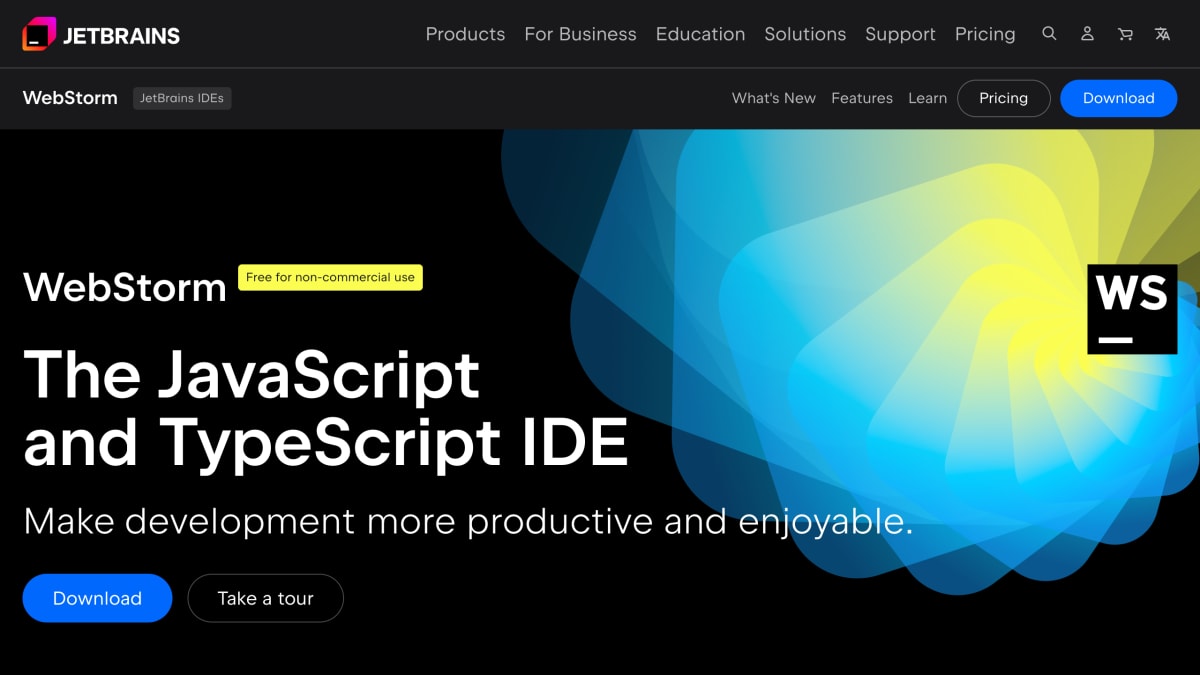Click the Free for non-commercial use badge
The width and height of the screenshot is (1200, 675).
click(x=330, y=277)
